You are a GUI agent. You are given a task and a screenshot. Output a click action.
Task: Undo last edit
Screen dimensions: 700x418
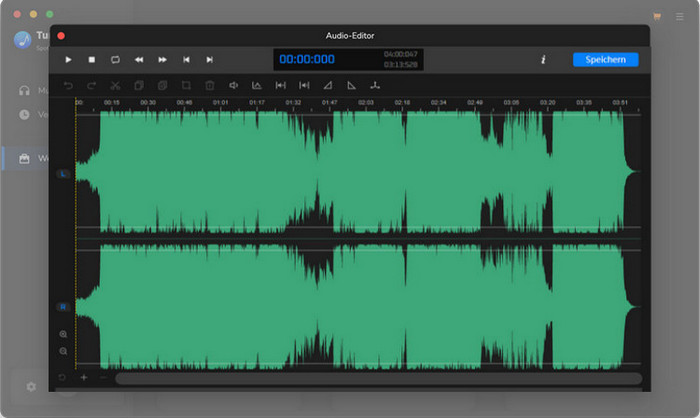[x=68, y=85]
